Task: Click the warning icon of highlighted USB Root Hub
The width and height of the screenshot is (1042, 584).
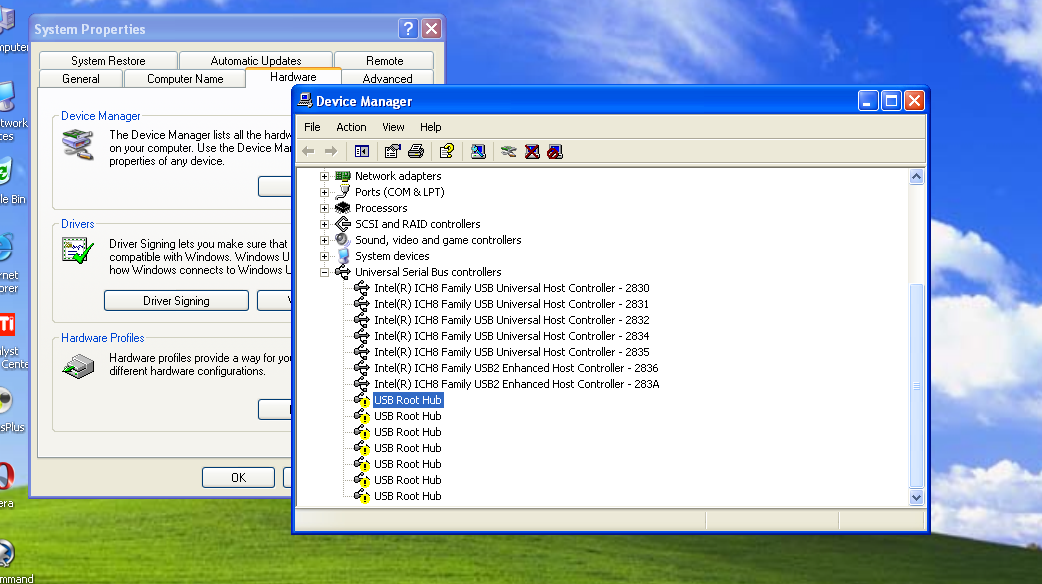Action: [362, 400]
